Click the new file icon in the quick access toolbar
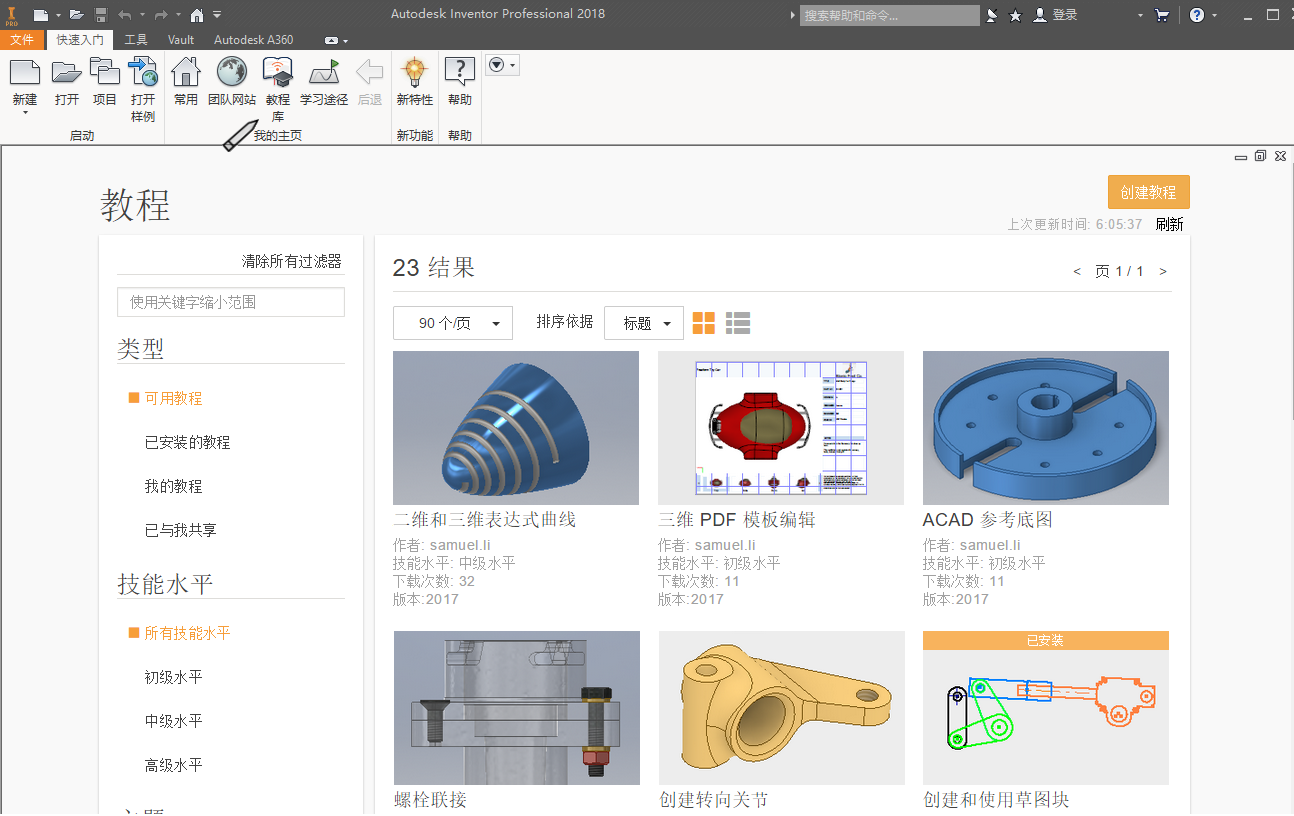 [x=40, y=15]
